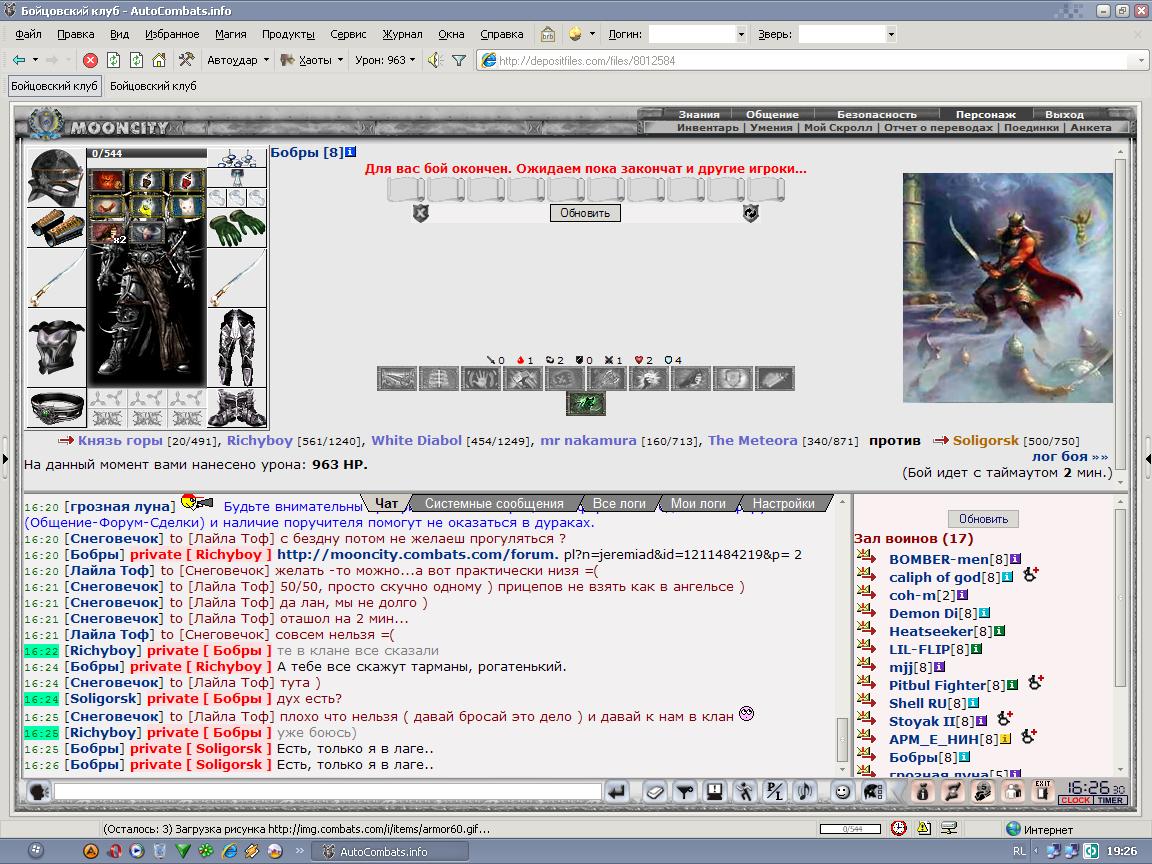The width and height of the screenshot is (1152, 864).
Task: Click the green gloves equipment slot
Action: click(237, 228)
